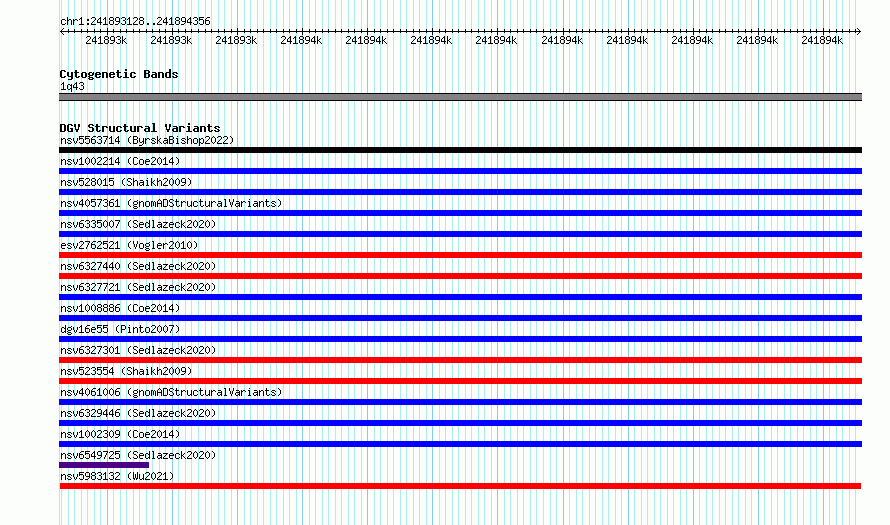890x525 pixels.
Task: Open the nsv5563714 (ByrskaBishop2022) label
Action: point(147,140)
